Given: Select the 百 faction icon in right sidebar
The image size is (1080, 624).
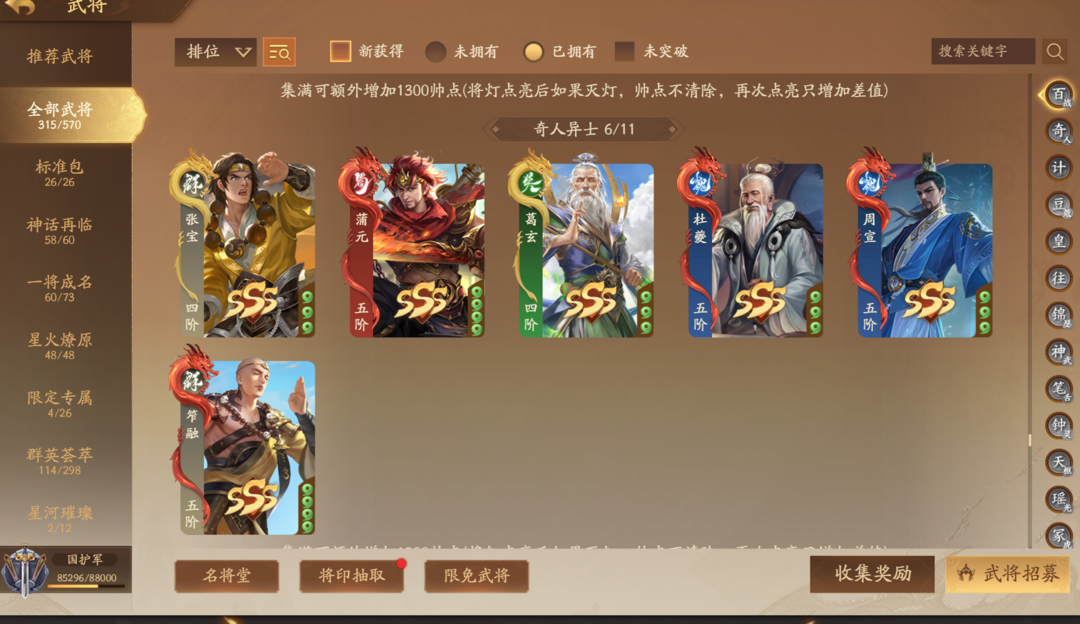Looking at the screenshot, I should (x=1059, y=94).
